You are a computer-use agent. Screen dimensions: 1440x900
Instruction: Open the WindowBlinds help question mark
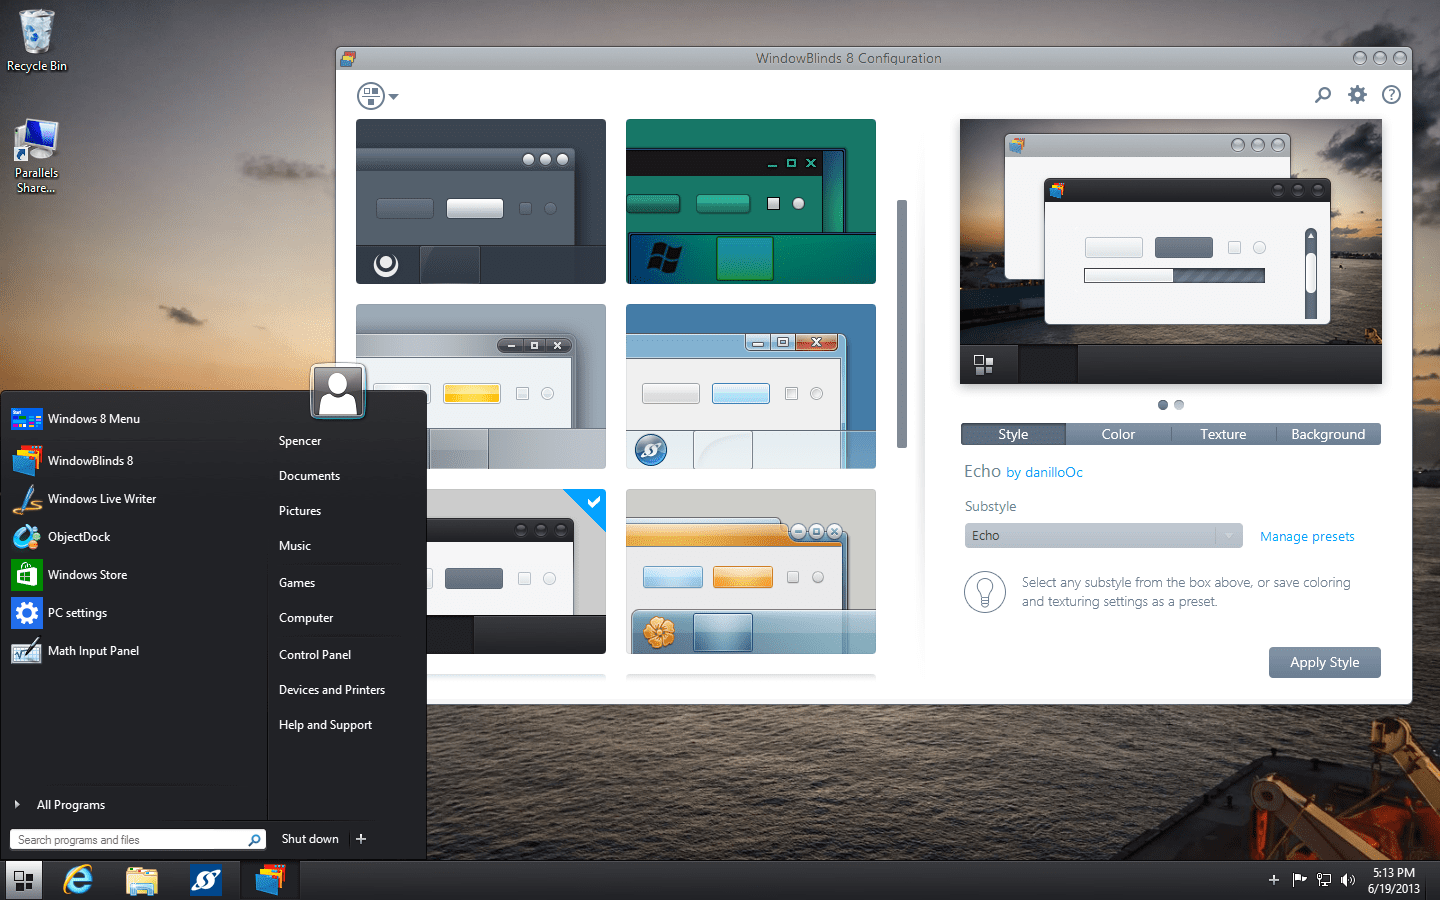coord(1390,94)
